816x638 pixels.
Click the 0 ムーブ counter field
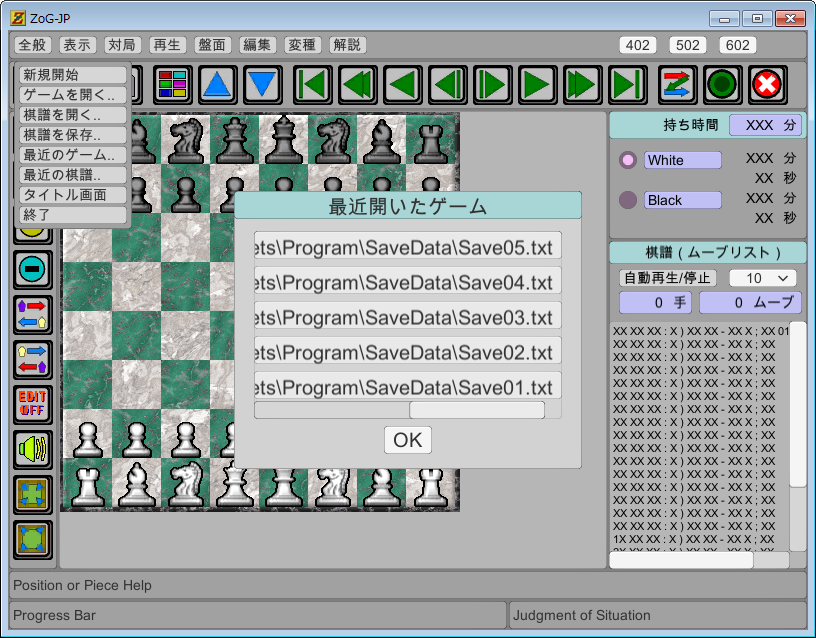pyautogui.click(x=750, y=302)
